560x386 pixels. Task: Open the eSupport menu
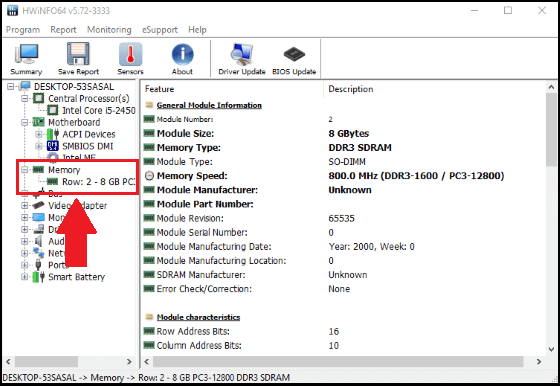click(160, 30)
